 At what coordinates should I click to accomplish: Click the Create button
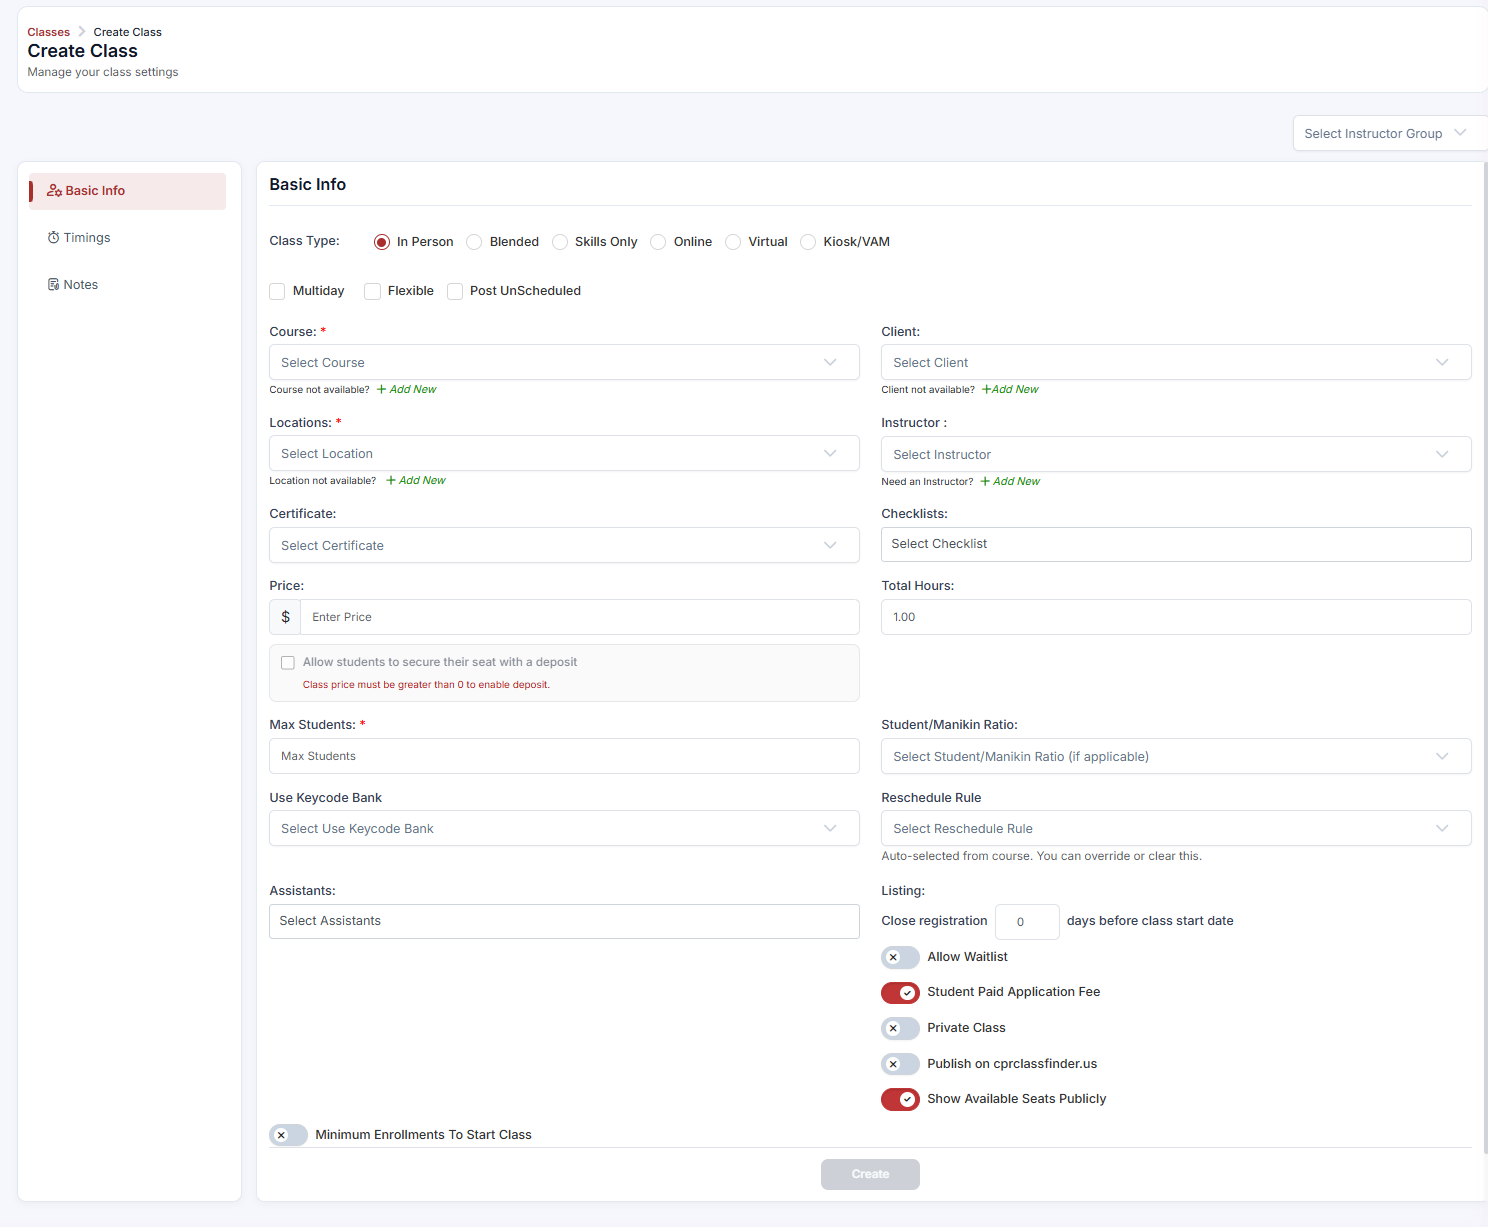coord(870,1174)
